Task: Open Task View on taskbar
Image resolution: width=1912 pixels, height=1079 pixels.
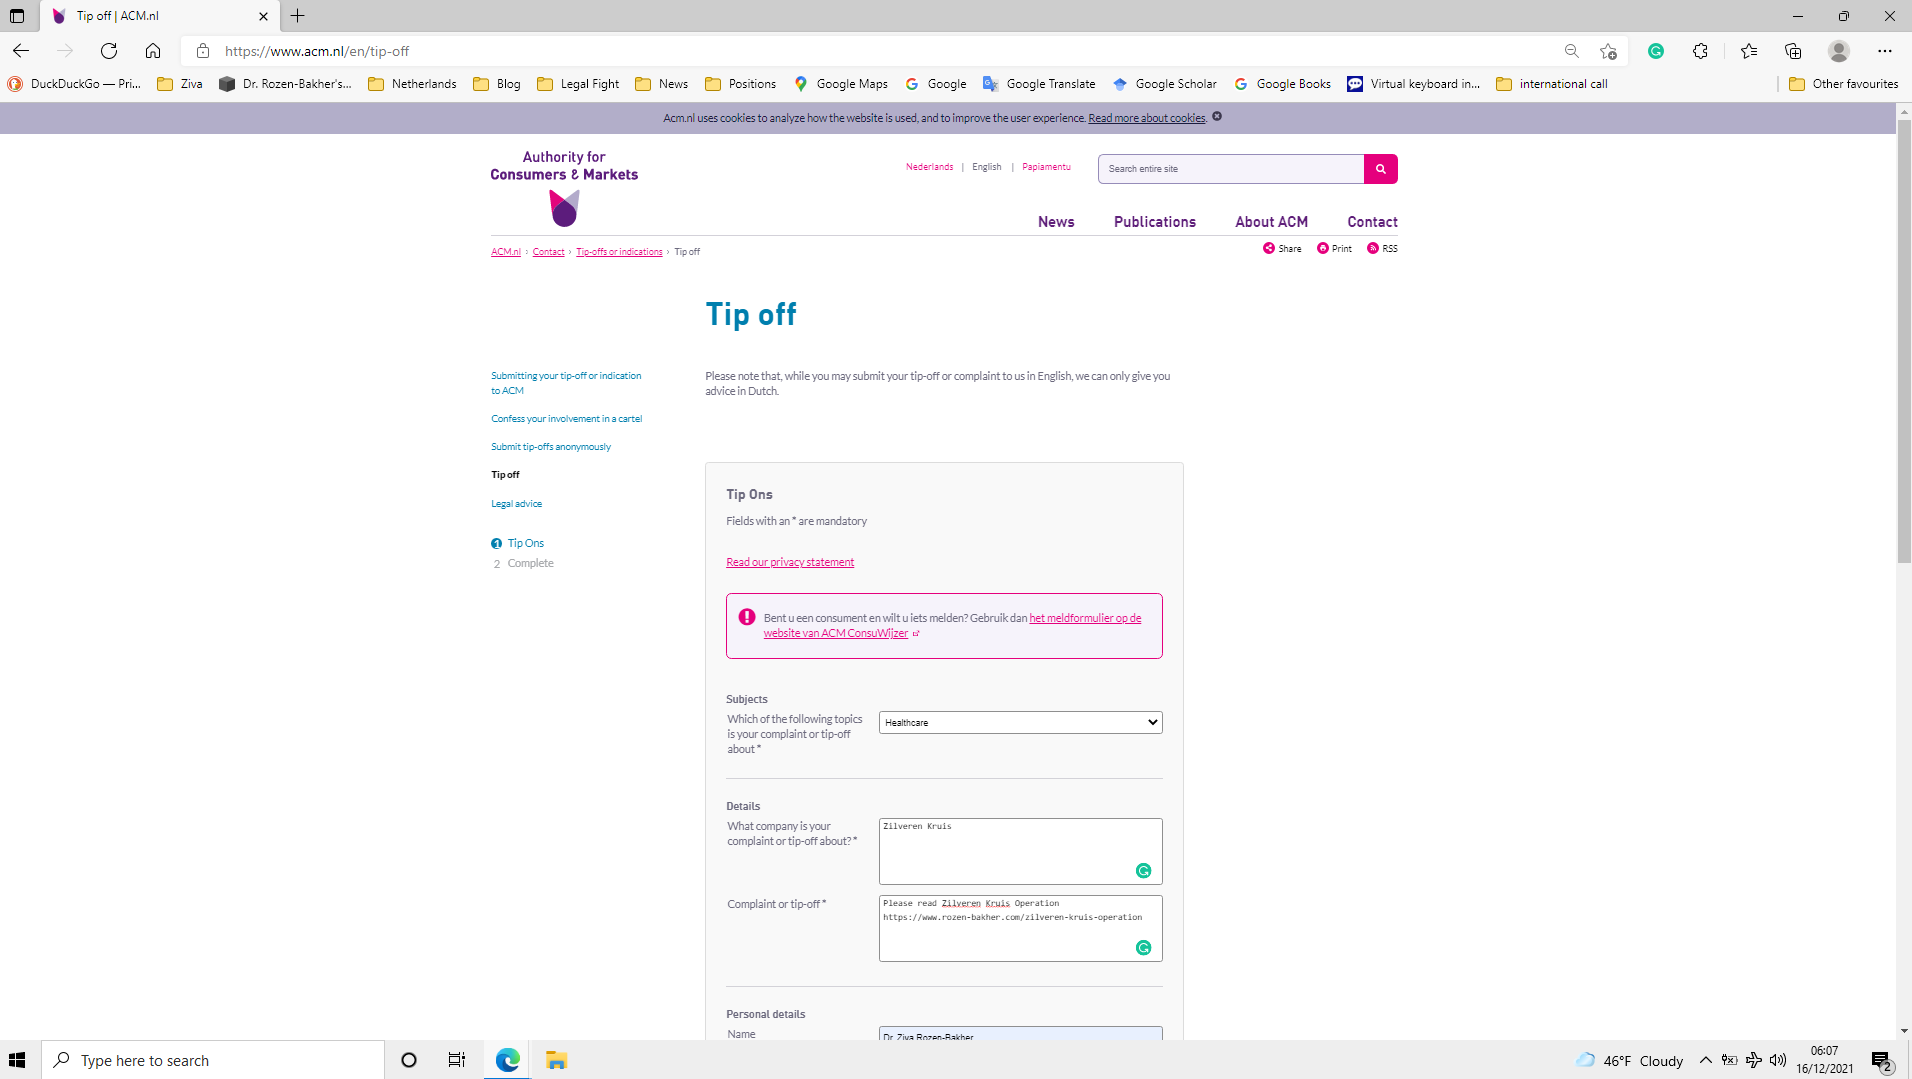Action: (x=457, y=1060)
